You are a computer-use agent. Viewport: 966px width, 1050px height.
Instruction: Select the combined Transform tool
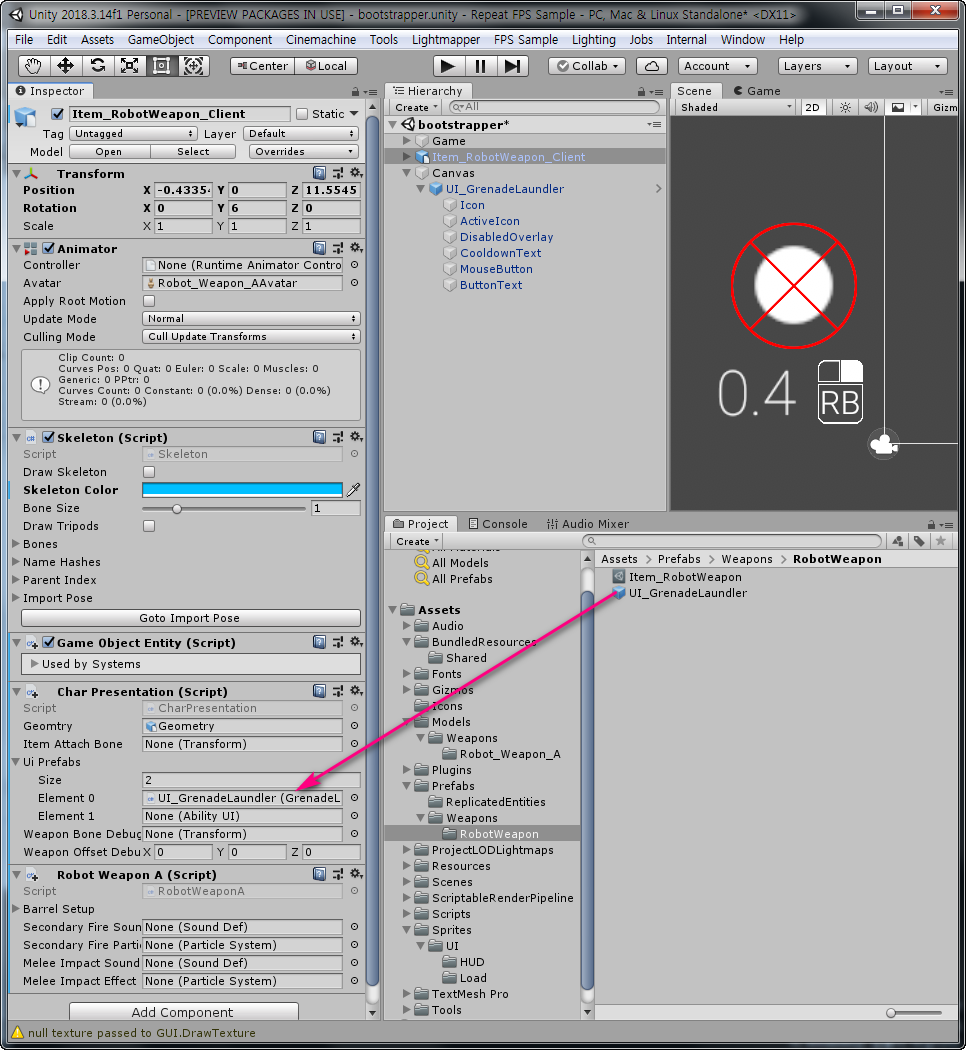(193, 66)
